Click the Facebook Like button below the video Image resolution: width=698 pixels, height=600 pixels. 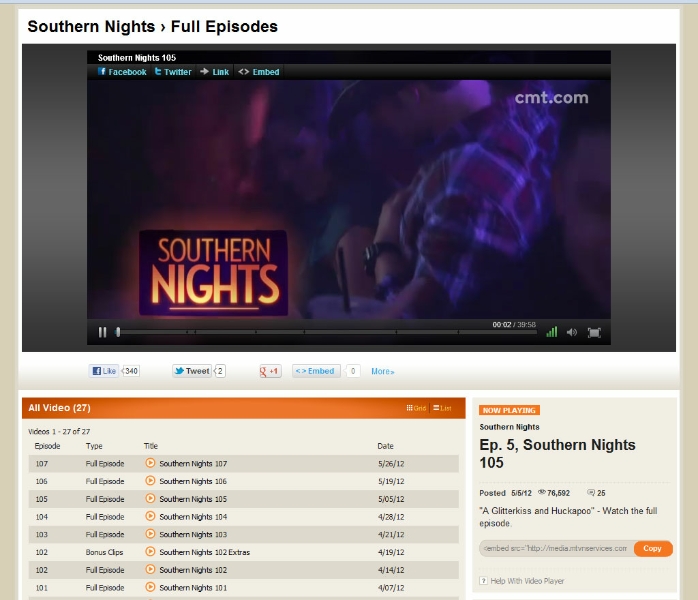[x=105, y=371]
